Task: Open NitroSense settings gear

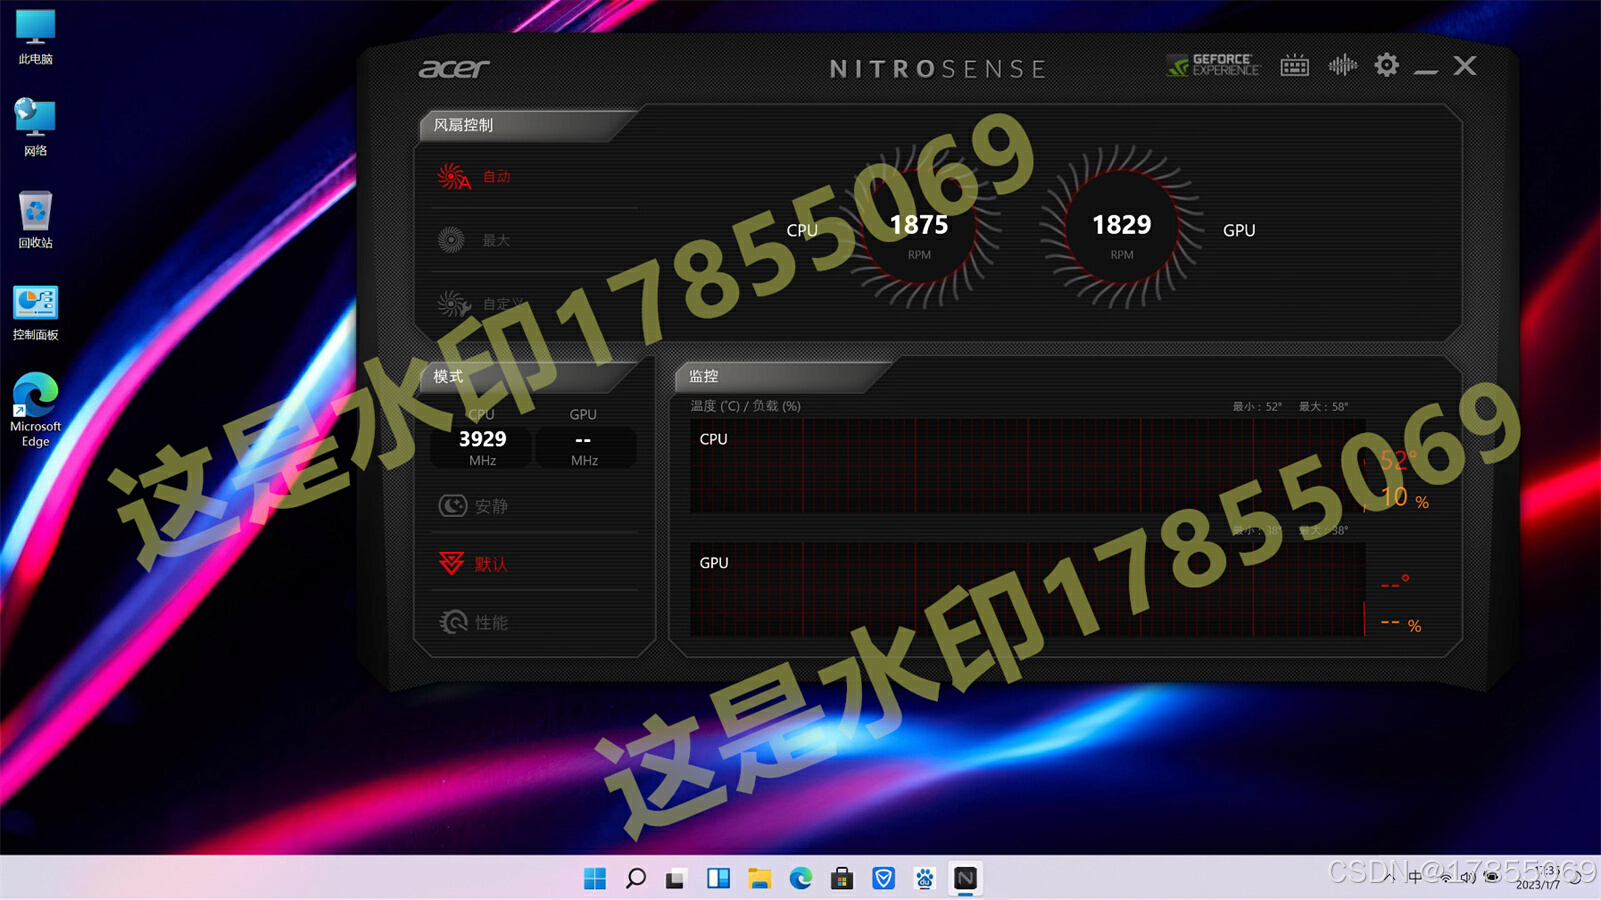Action: [1386, 66]
